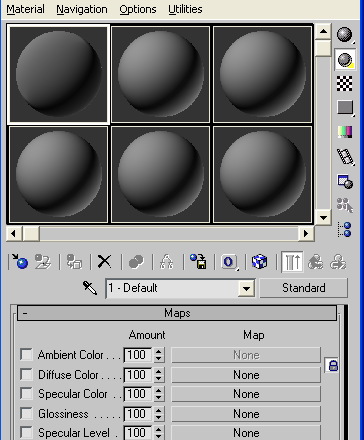Click the Glossiness amount field
364x440 pixels.
click(138, 414)
